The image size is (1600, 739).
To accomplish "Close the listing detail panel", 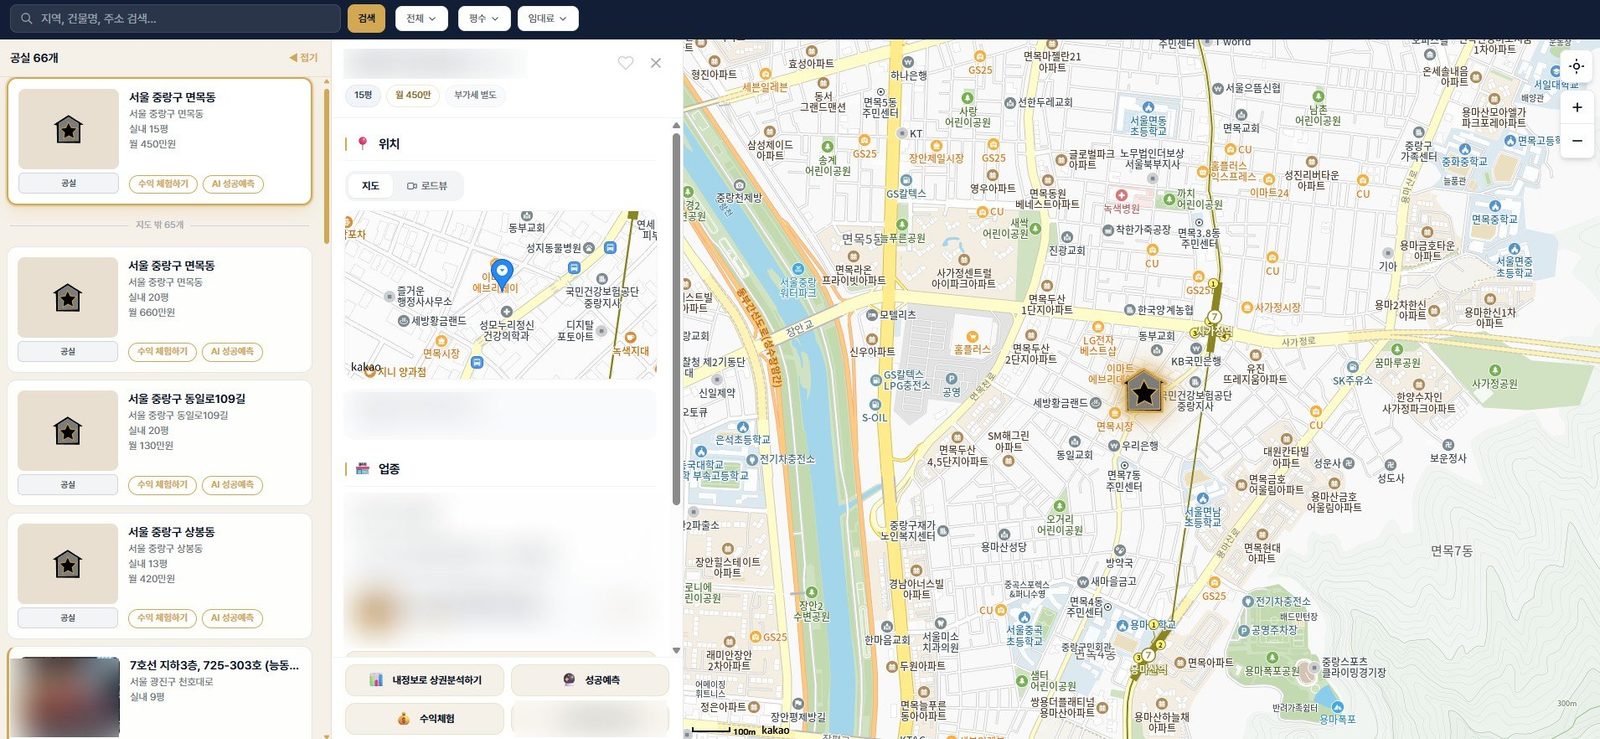I will (656, 63).
